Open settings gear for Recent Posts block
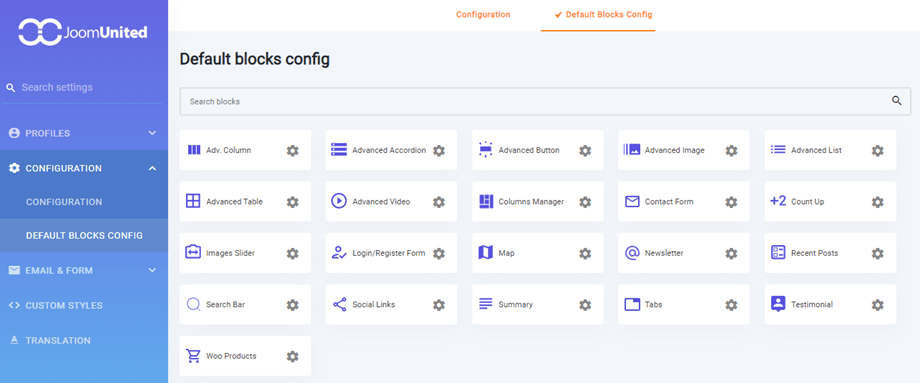Screen dimensions: 920x383 coord(877,253)
